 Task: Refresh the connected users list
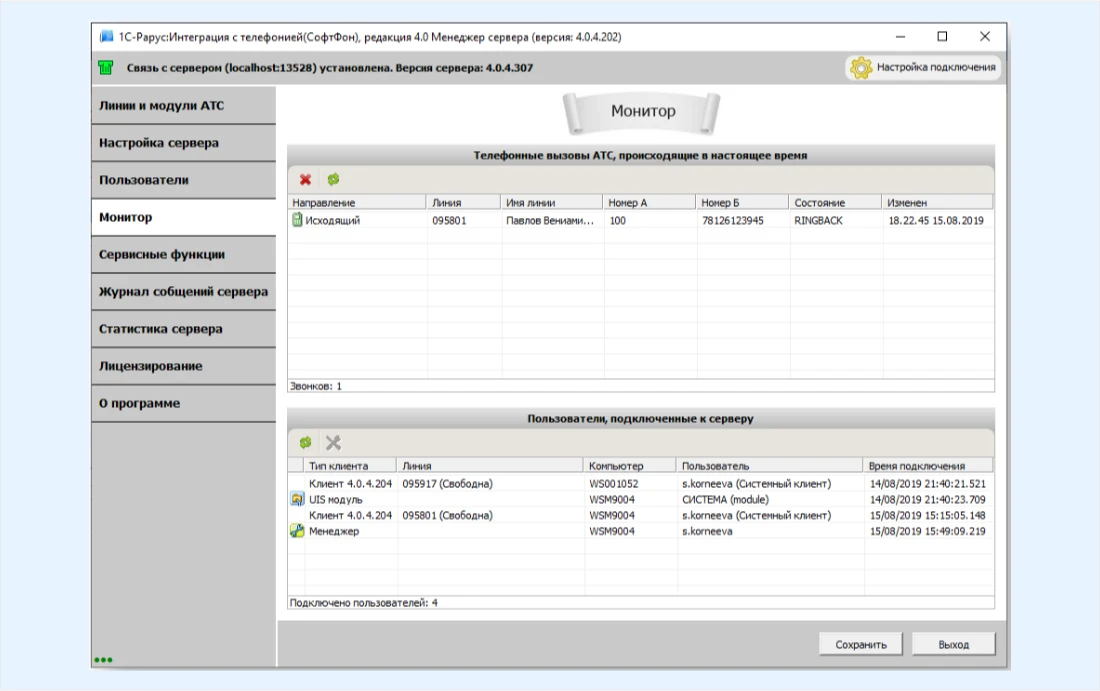pyautogui.click(x=305, y=443)
